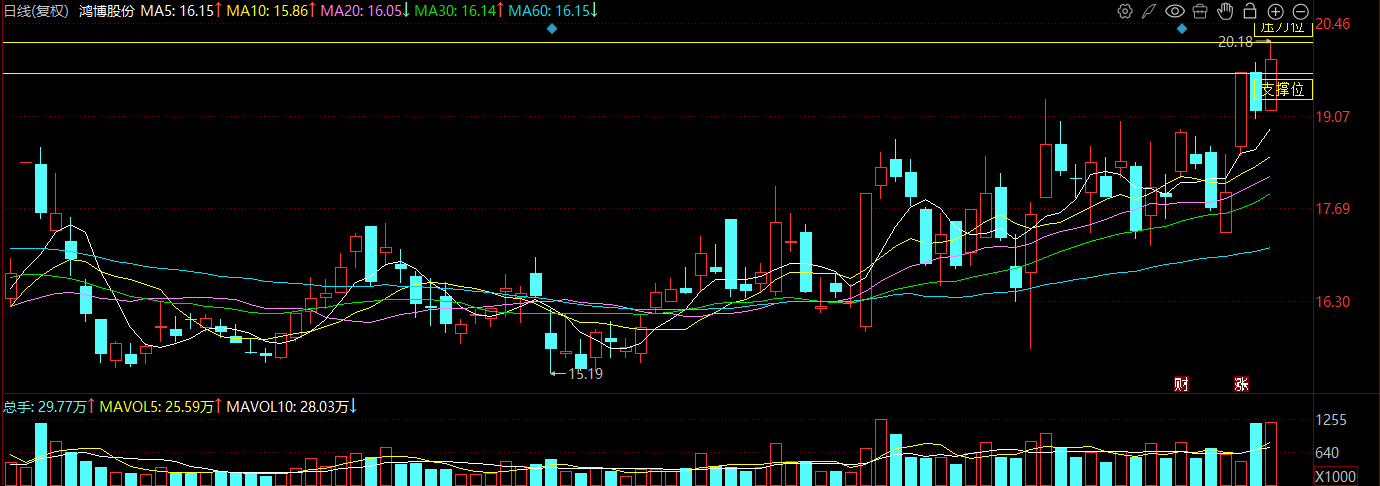Click the blue diamond marker near MA60
The width and height of the screenshot is (1380, 486).
(x=551, y=29)
